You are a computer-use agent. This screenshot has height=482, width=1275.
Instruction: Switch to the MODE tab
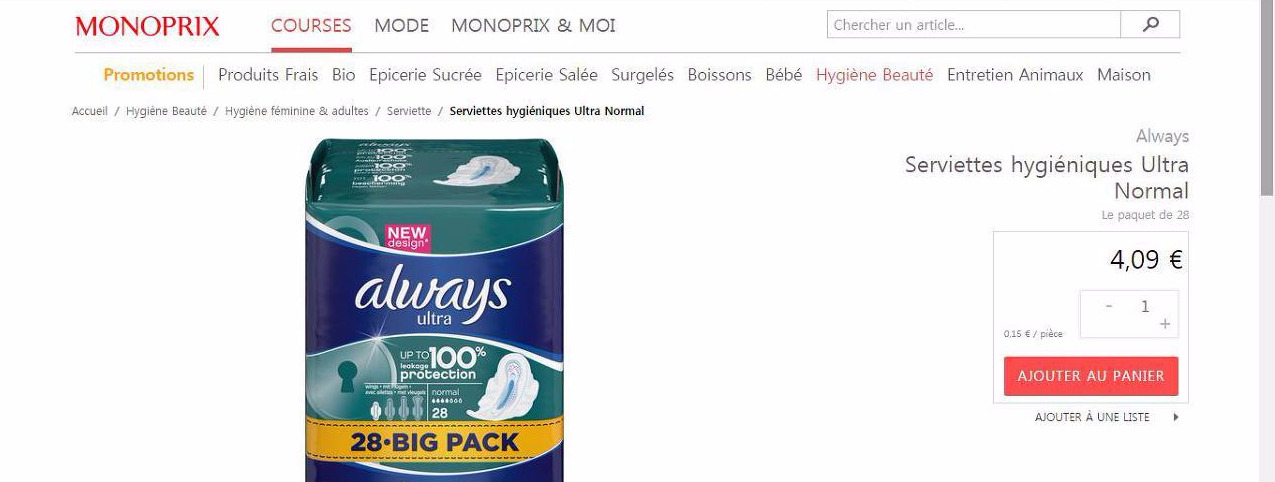(x=401, y=26)
